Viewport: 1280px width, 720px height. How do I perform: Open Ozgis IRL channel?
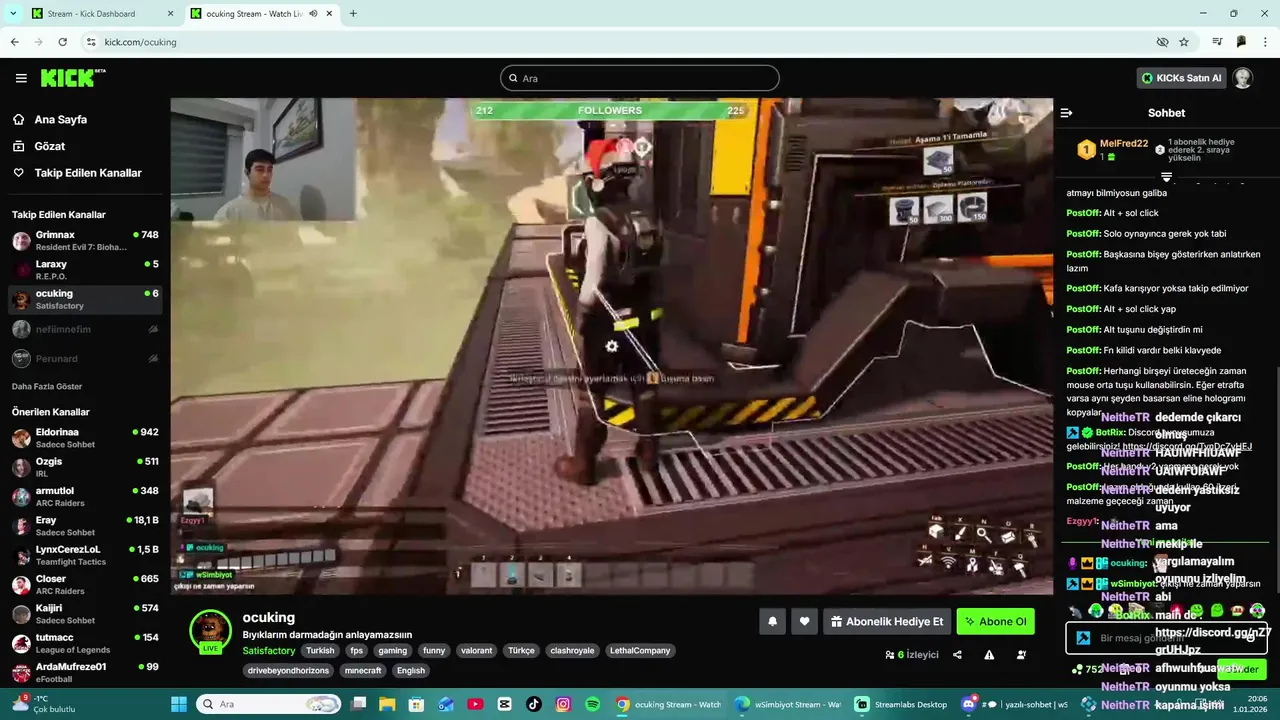coord(85,467)
